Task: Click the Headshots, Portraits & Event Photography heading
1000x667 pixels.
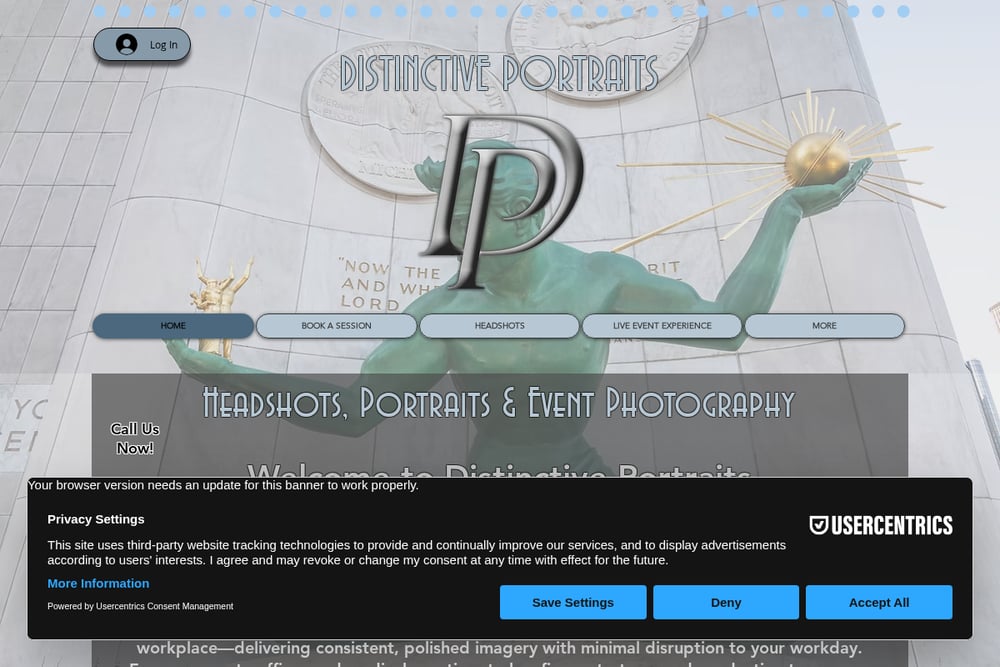Action: coord(499,403)
